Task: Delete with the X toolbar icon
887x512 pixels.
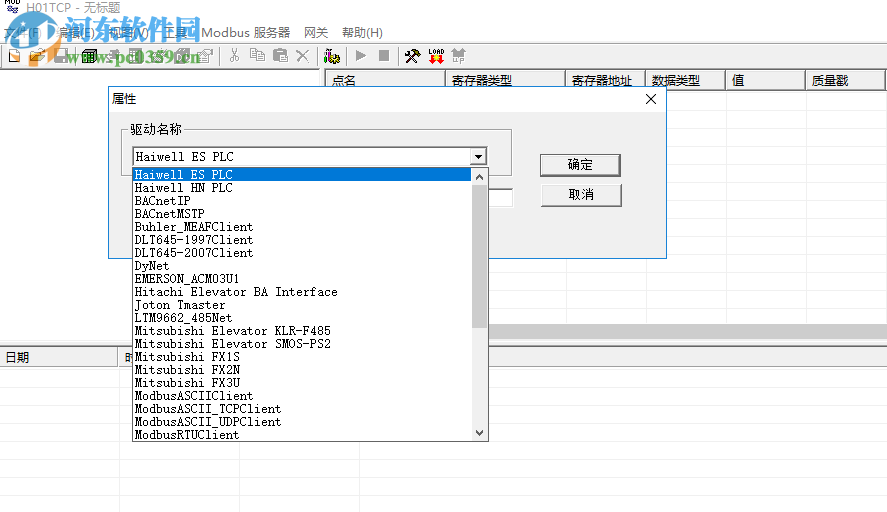Action: click(303, 55)
